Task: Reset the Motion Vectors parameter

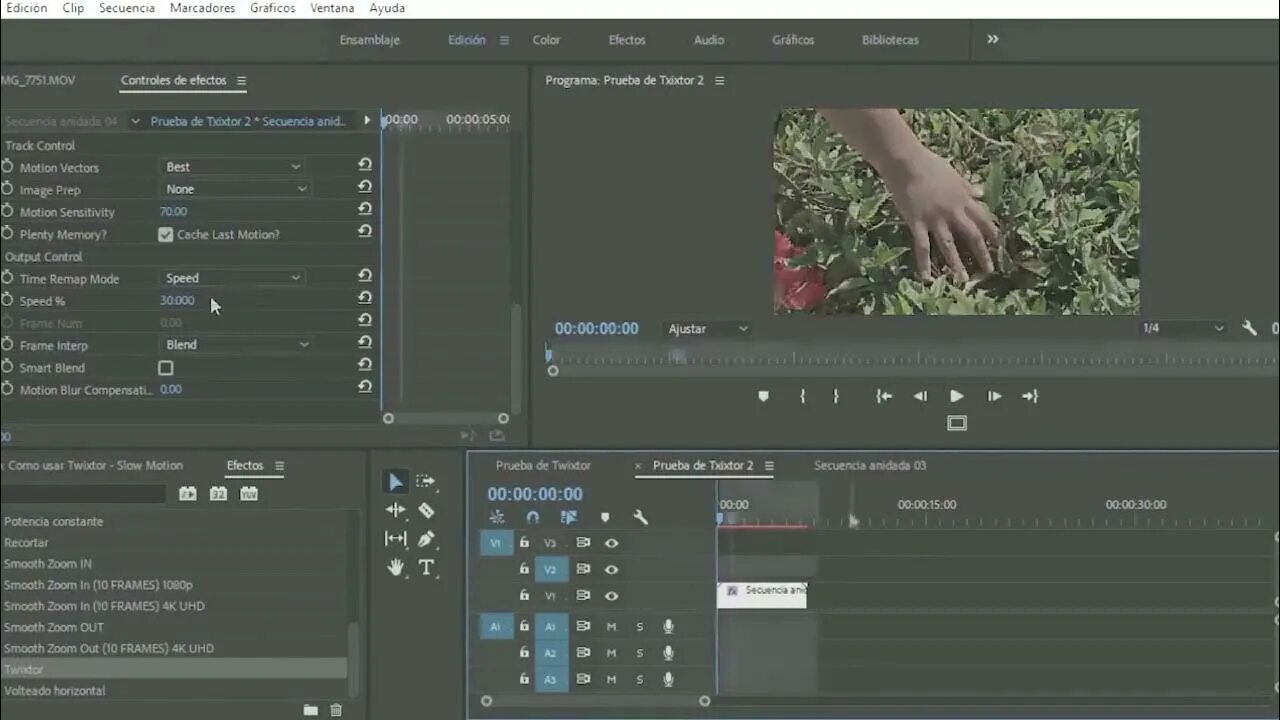Action: coord(365,165)
